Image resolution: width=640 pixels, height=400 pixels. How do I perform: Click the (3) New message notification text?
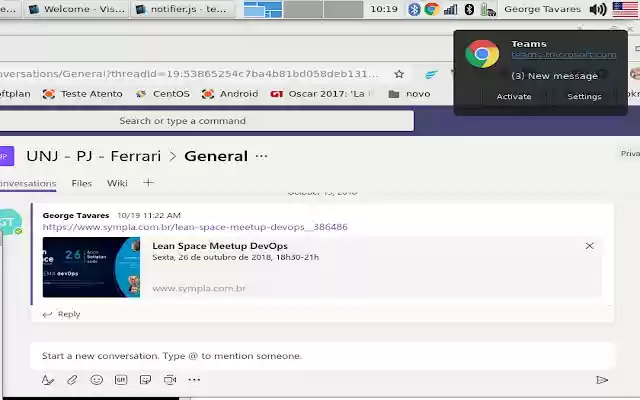[554, 76]
